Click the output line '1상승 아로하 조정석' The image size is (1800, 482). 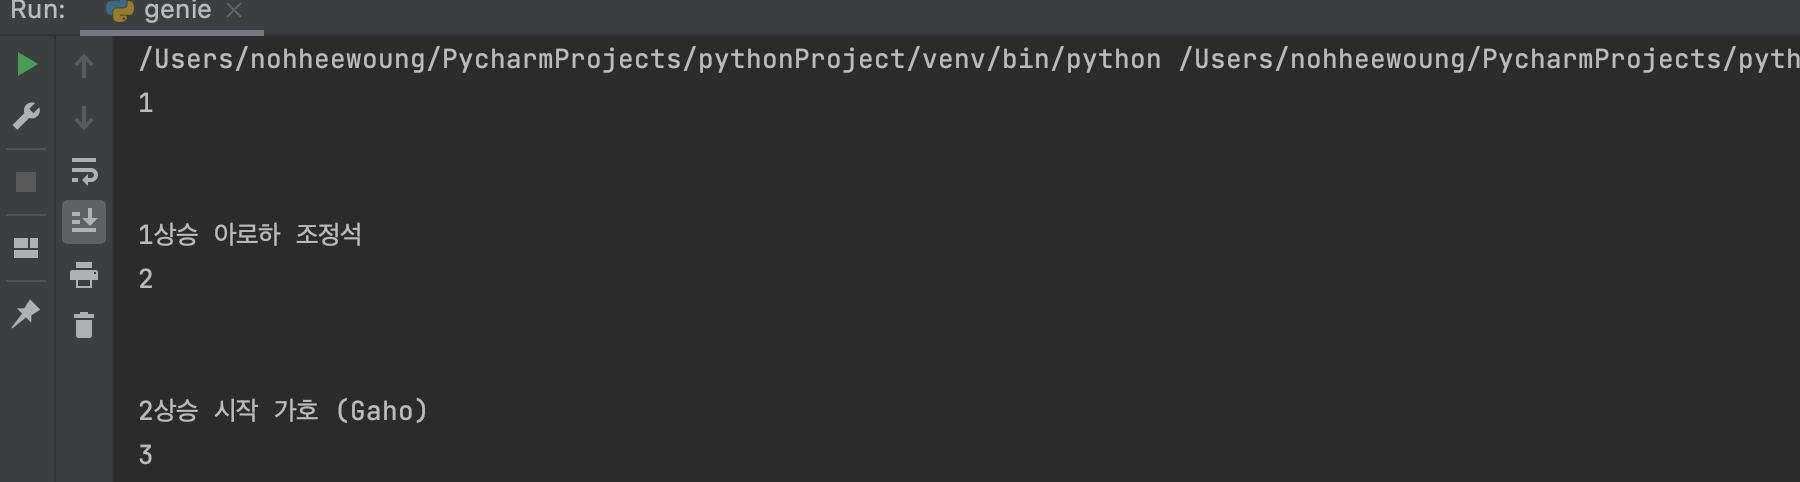click(250, 234)
